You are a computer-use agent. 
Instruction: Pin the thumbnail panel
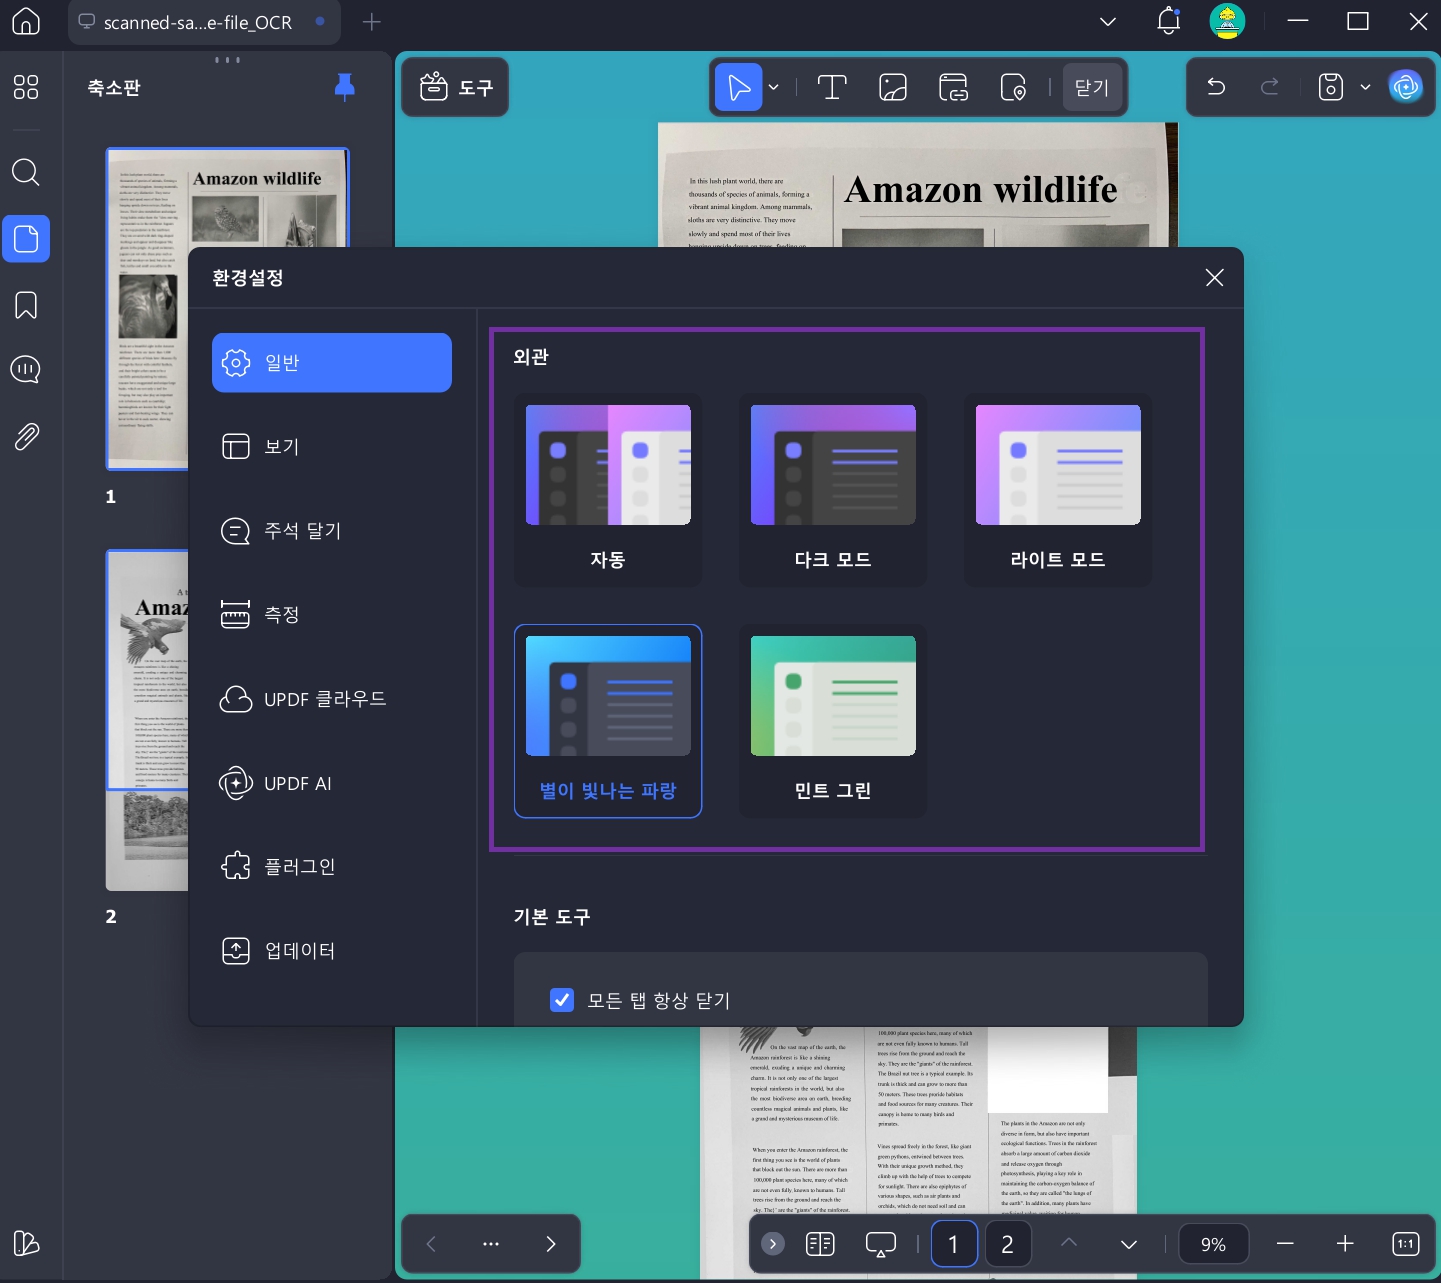[x=344, y=87]
